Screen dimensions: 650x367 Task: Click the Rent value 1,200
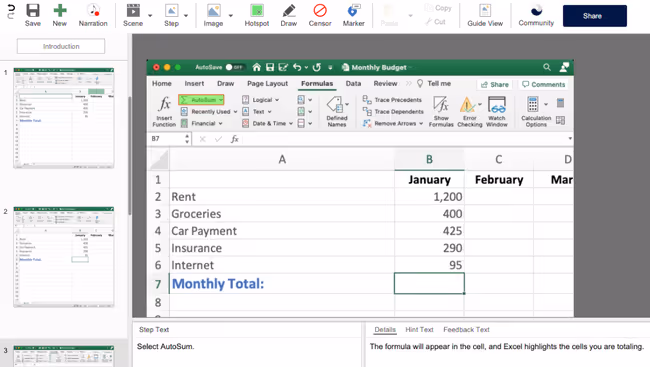[429, 197]
